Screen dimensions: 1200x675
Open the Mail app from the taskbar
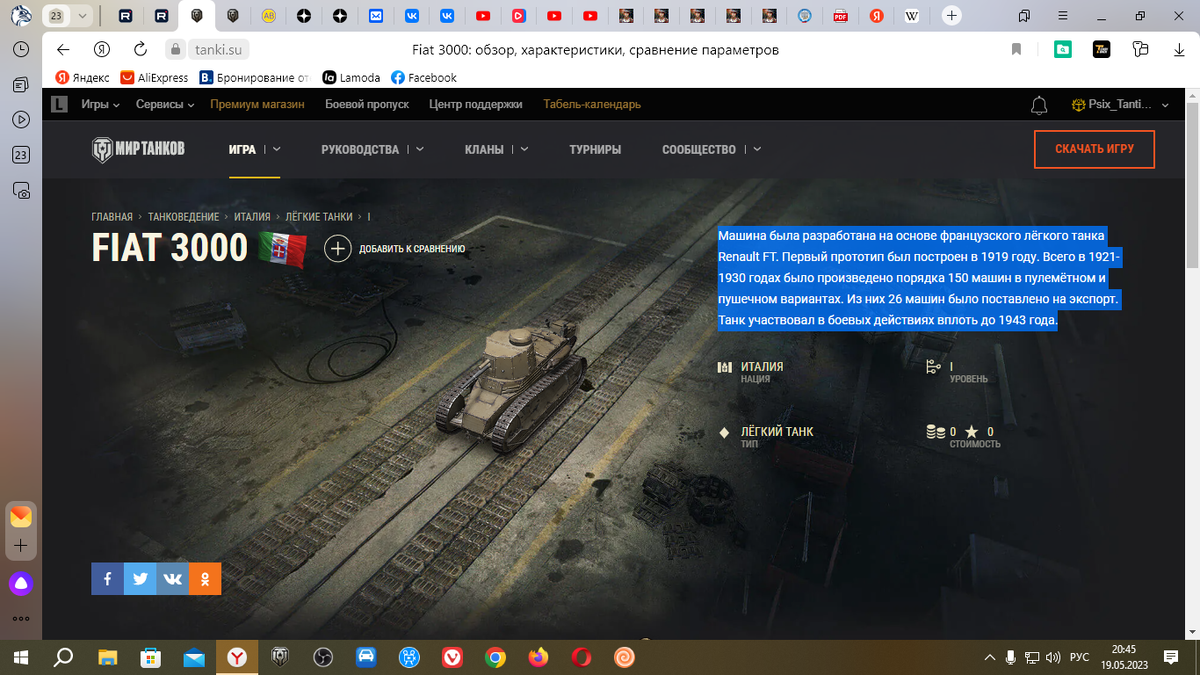coord(194,657)
